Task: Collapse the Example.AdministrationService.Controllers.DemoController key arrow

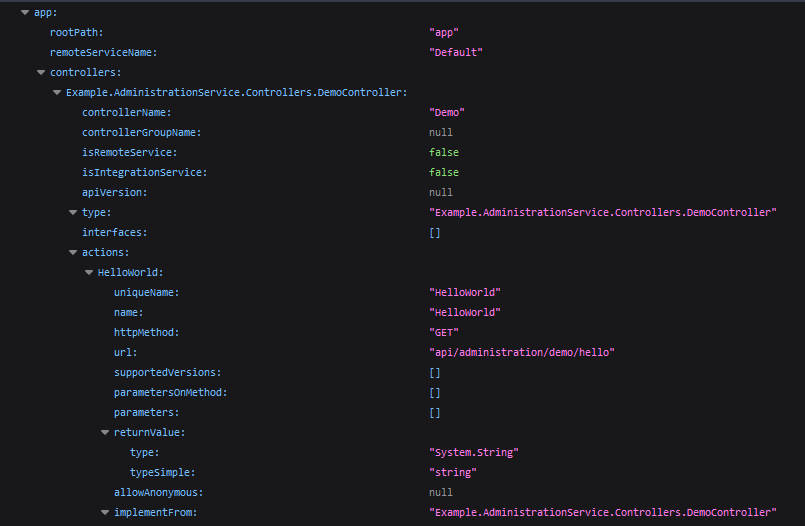Action: click(x=57, y=93)
